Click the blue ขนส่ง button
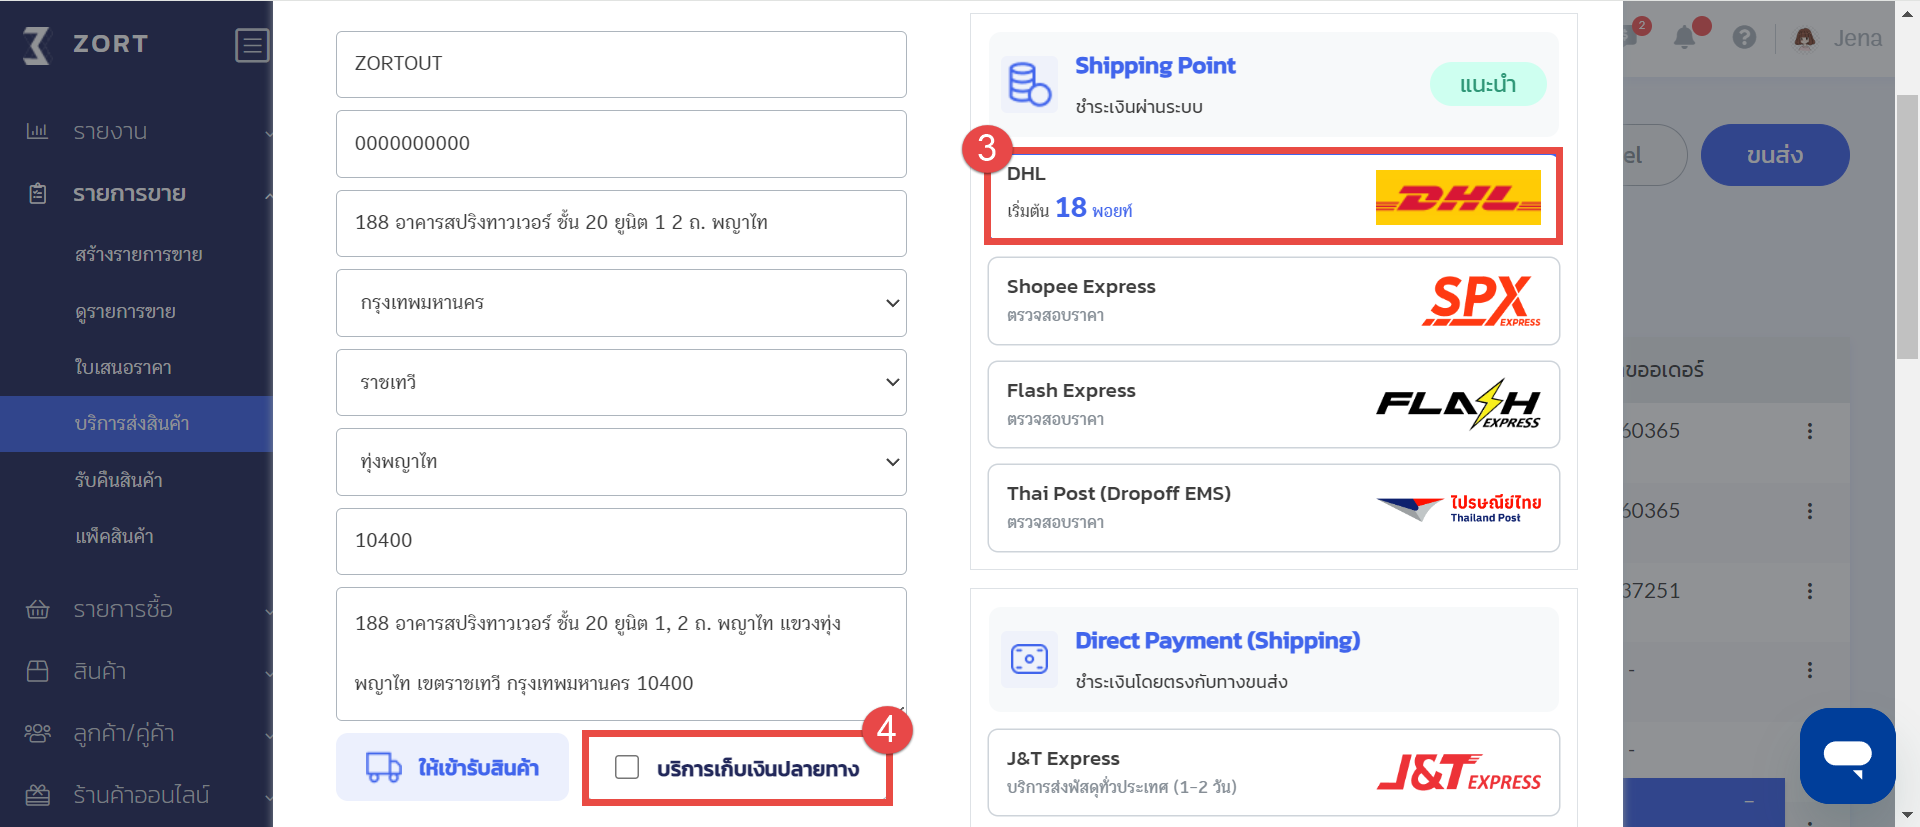 pyautogui.click(x=1774, y=155)
